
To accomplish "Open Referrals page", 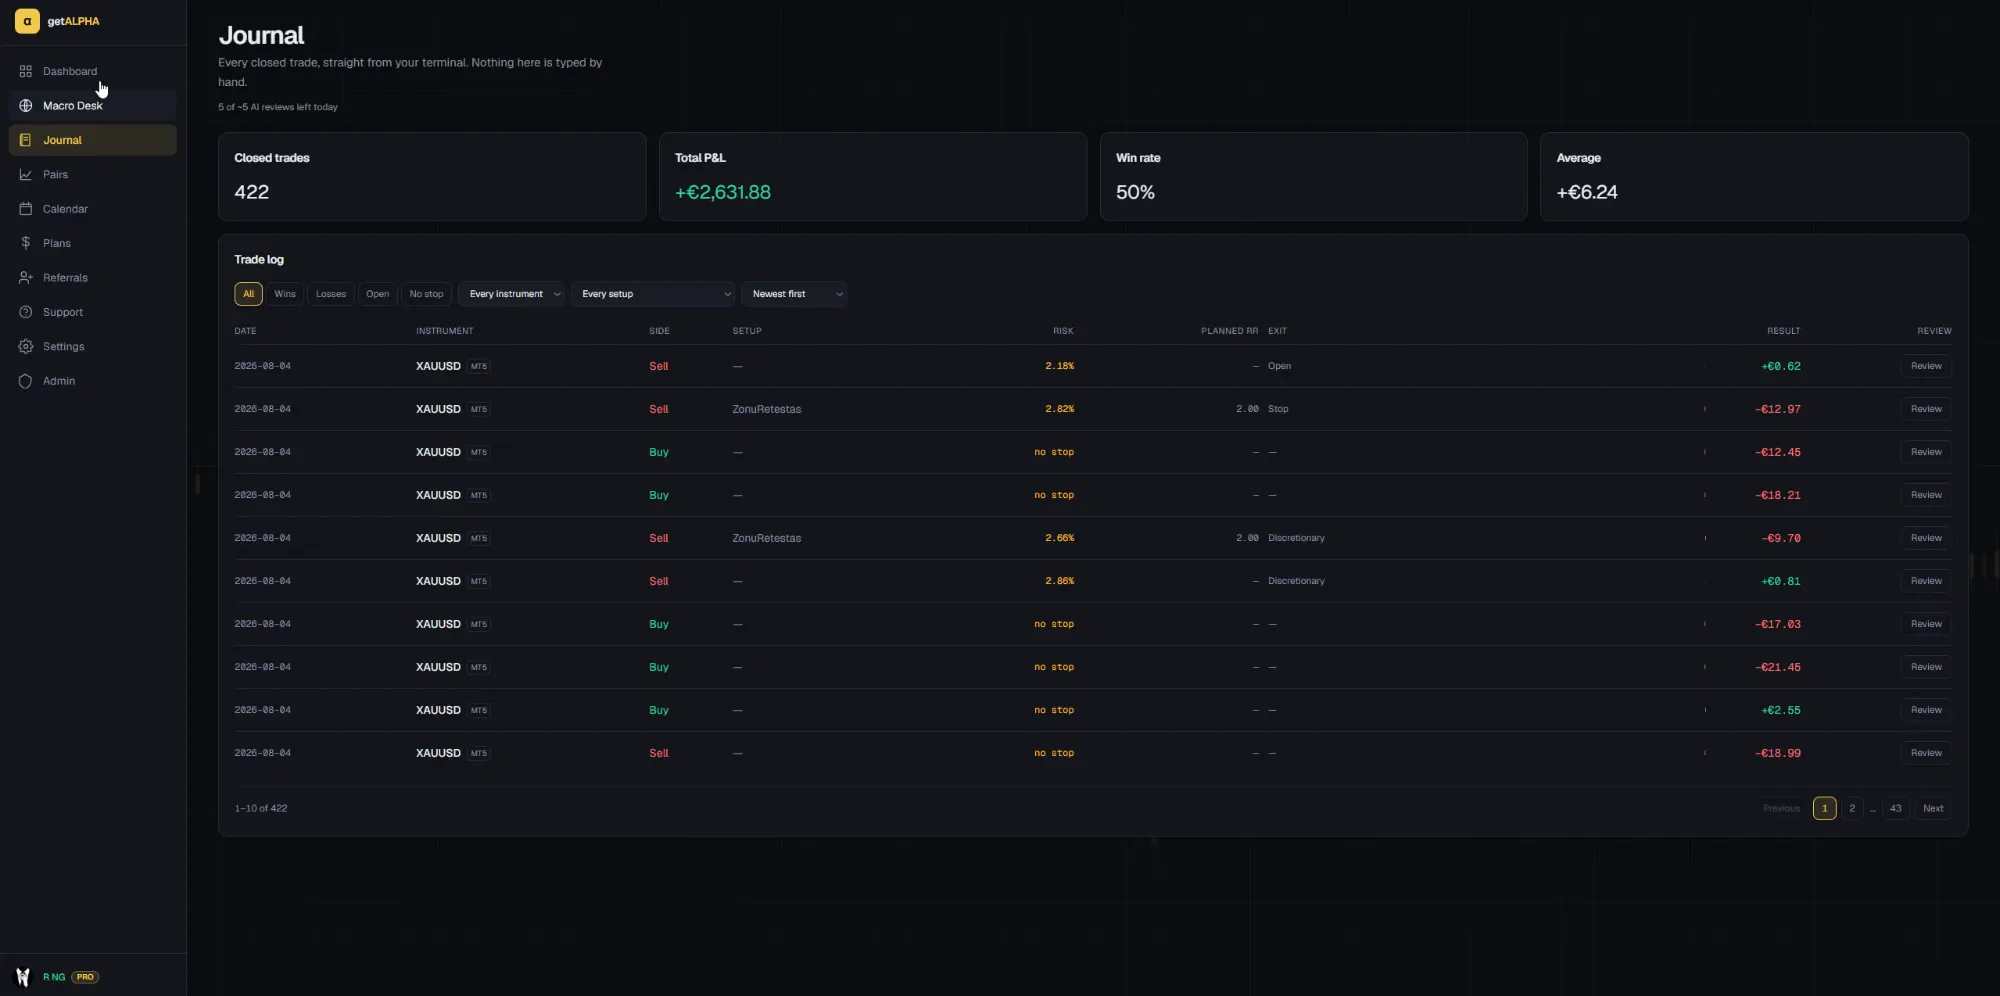I will pyautogui.click(x=93, y=278).
